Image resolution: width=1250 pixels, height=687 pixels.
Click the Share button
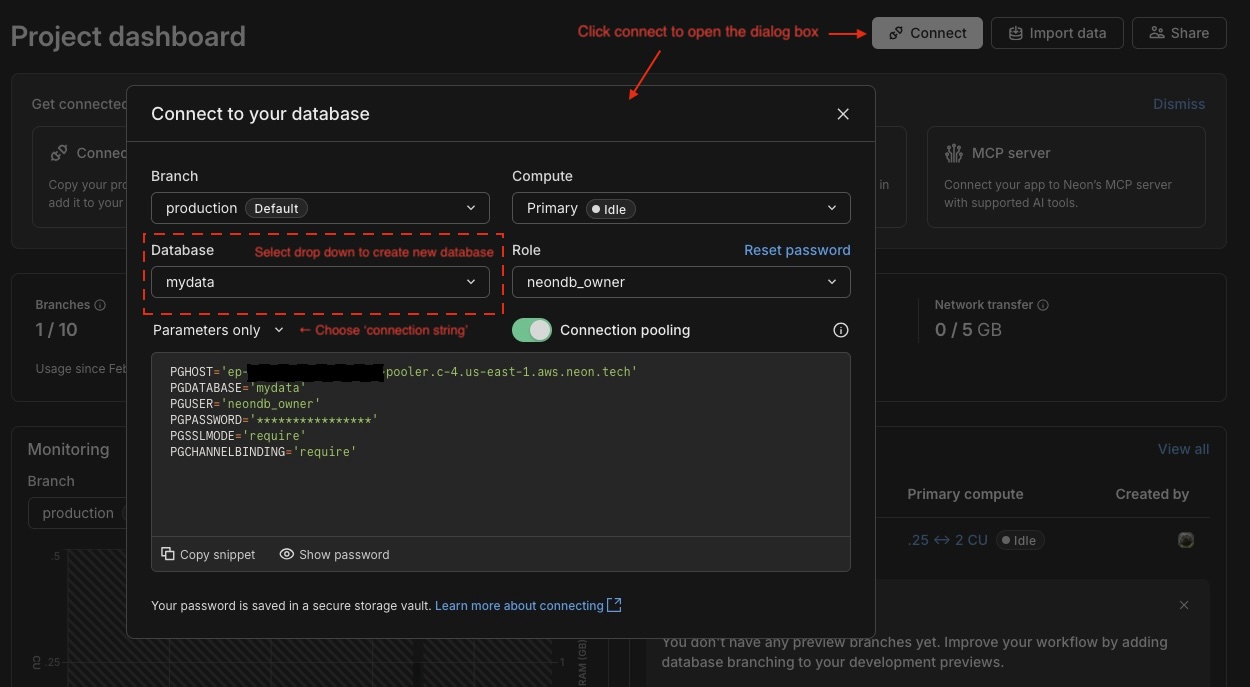click(1178, 33)
